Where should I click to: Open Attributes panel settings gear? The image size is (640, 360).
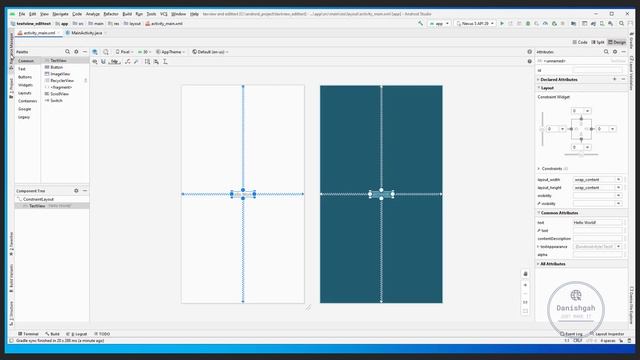[x=615, y=52]
